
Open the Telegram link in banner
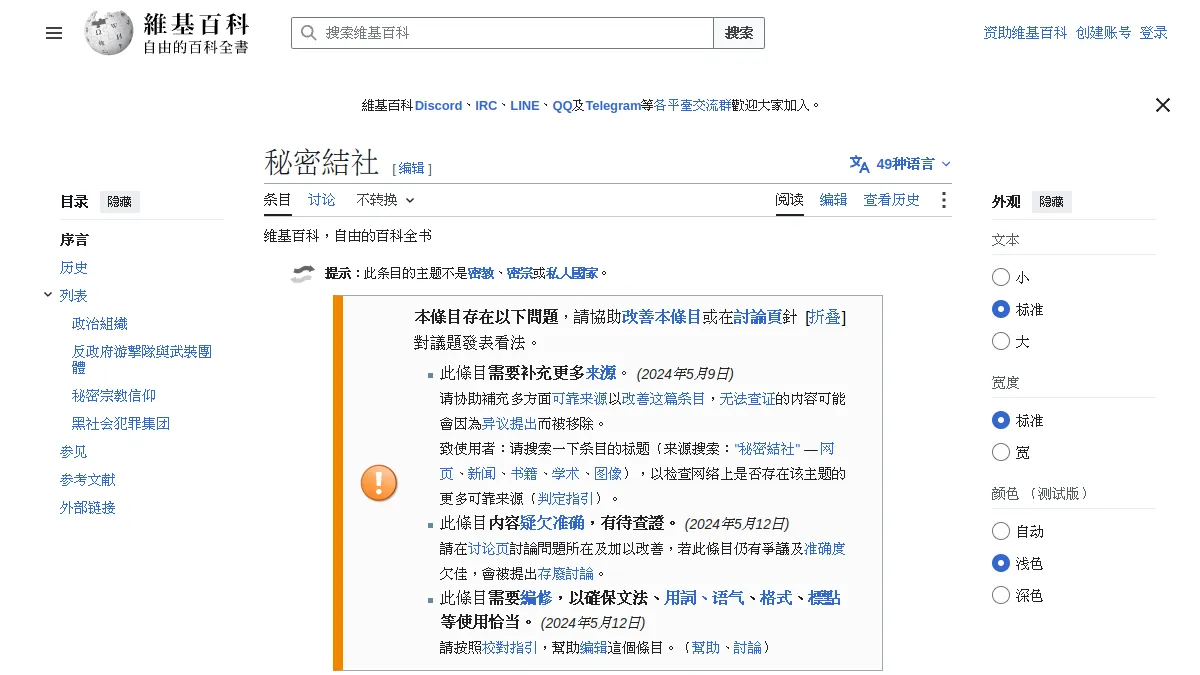613,105
